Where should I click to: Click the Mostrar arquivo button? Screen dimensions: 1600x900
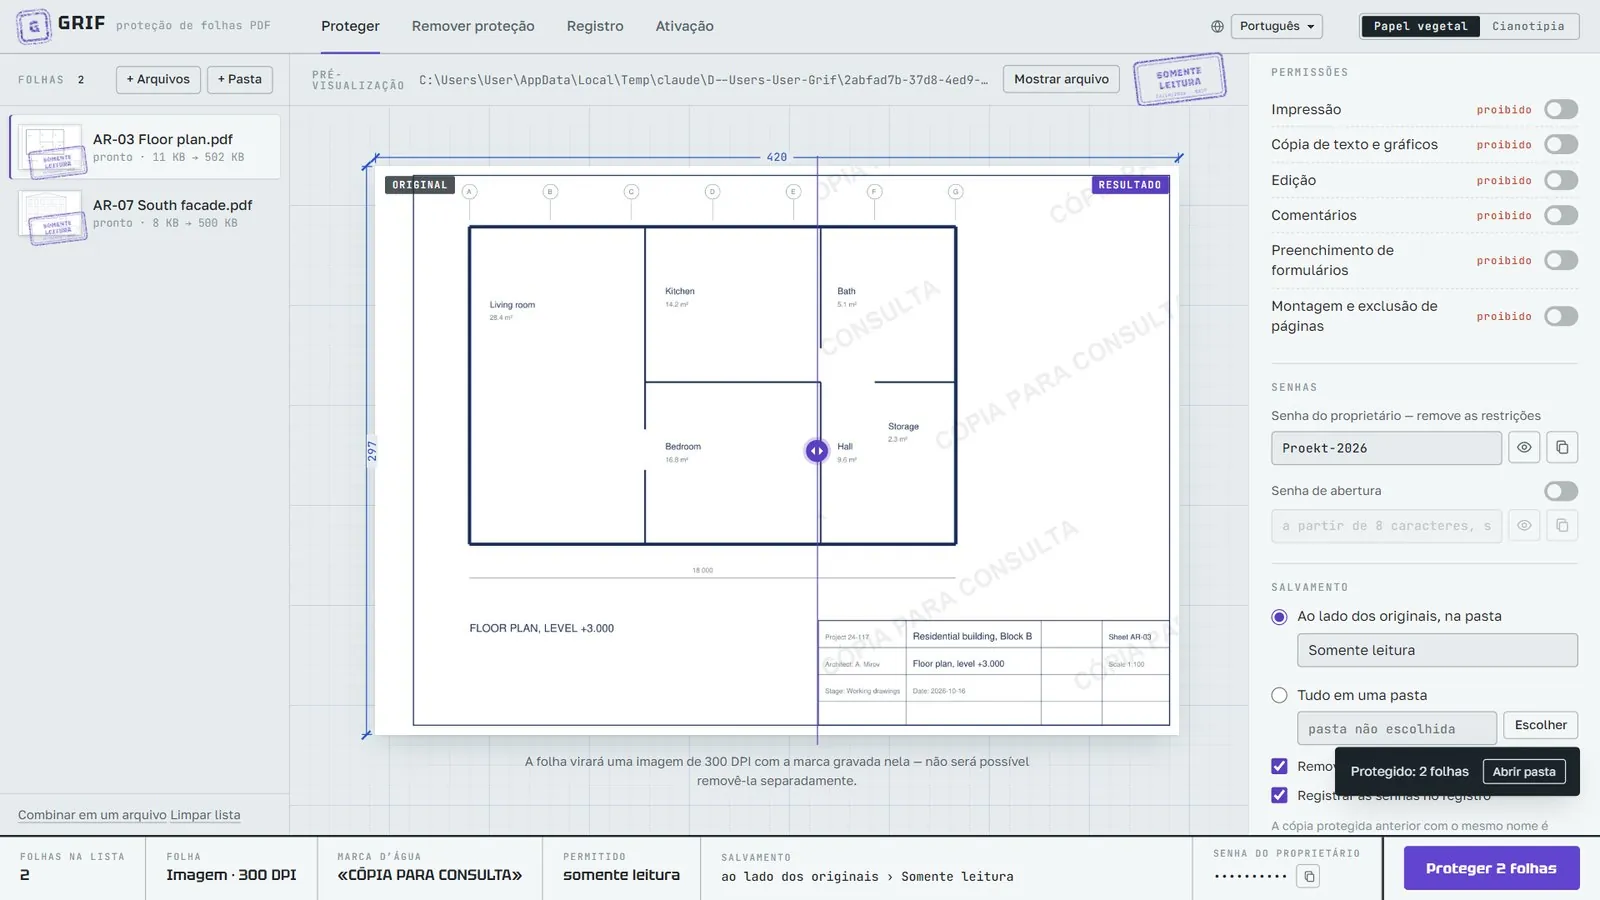click(1061, 79)
